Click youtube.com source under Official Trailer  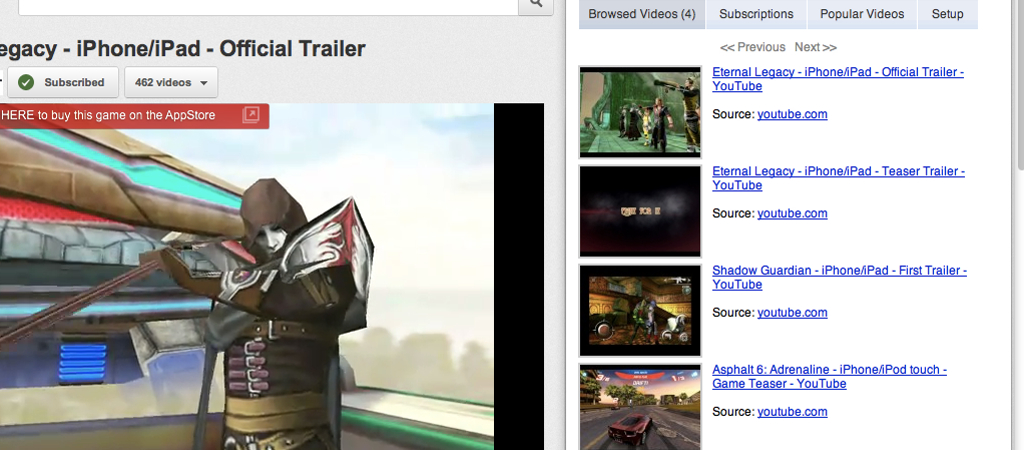(792, 114)
